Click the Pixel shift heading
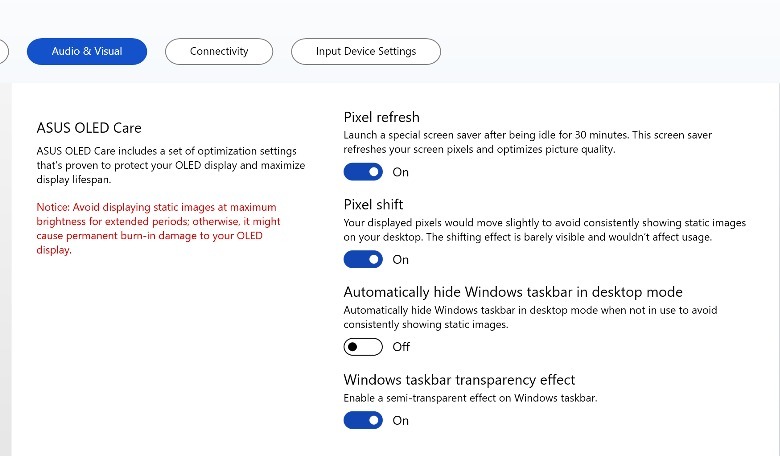780x456 pixels. [373, 205]
